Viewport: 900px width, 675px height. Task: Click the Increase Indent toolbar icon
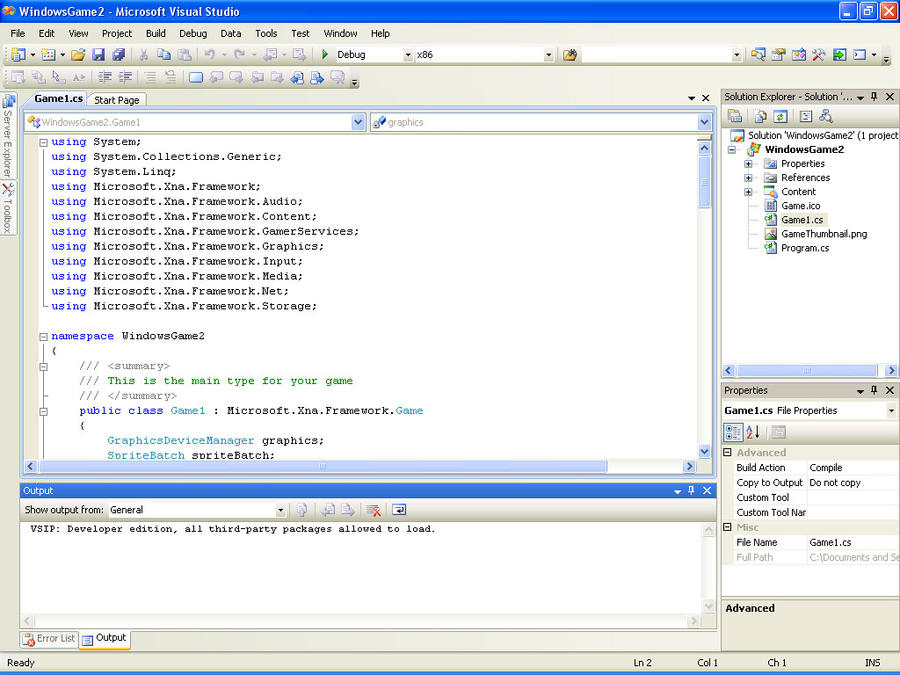point(125,77)
